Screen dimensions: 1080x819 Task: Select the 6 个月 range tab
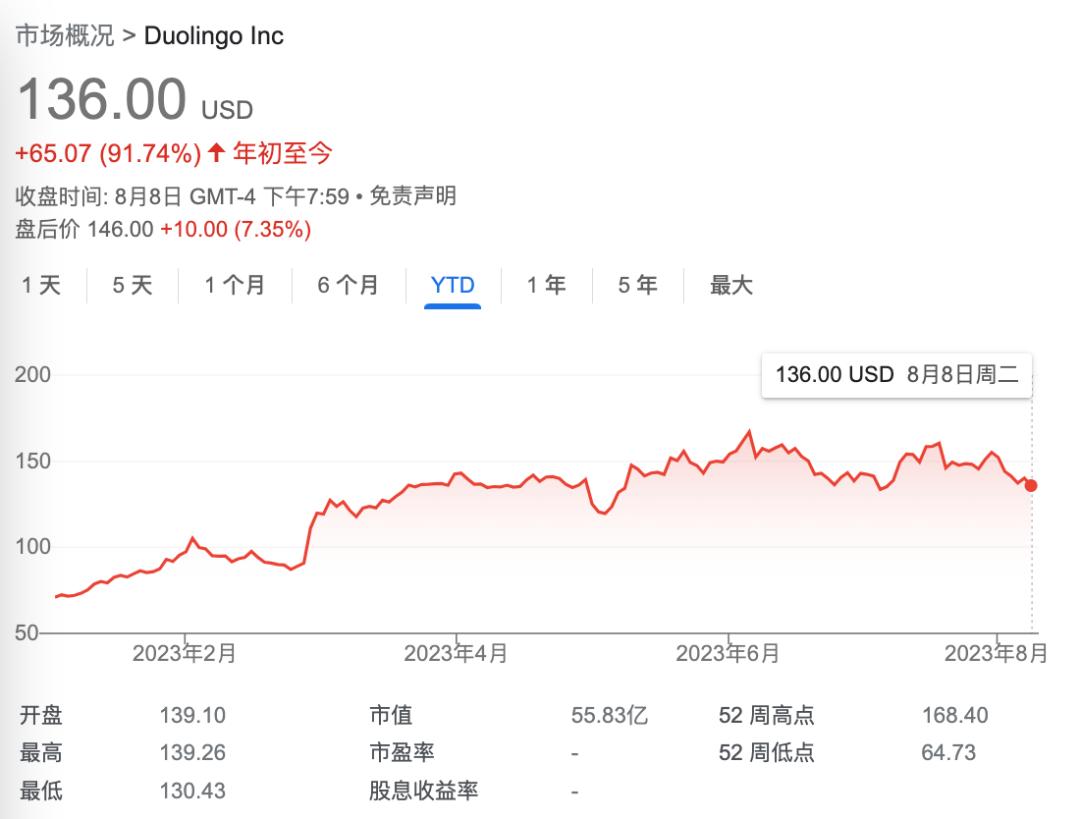(x=348, y=285)
